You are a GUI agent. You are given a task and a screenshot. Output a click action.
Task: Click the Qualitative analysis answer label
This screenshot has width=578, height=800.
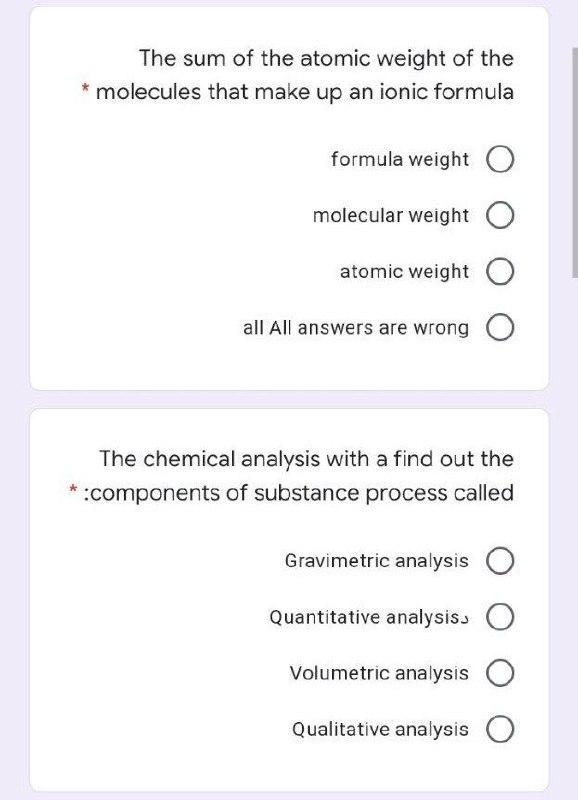[x=377, y=730]
